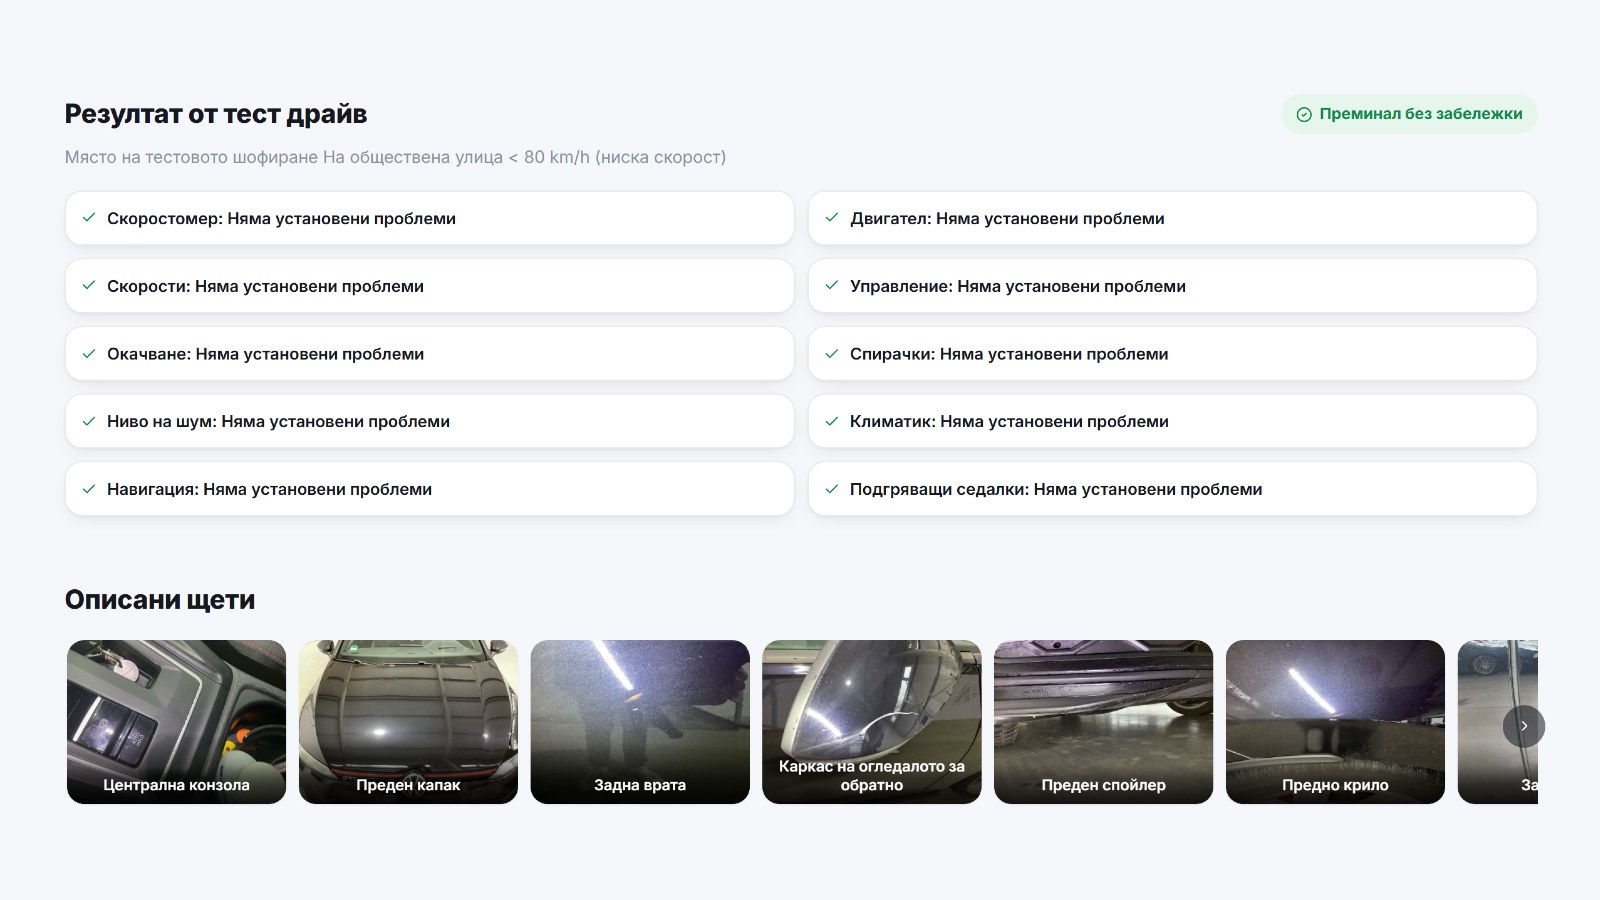Click the Място на тестовото шофиране subtitle
Image resolution: width=1600 pixels, height=900 pixels.
pos(395,157)
